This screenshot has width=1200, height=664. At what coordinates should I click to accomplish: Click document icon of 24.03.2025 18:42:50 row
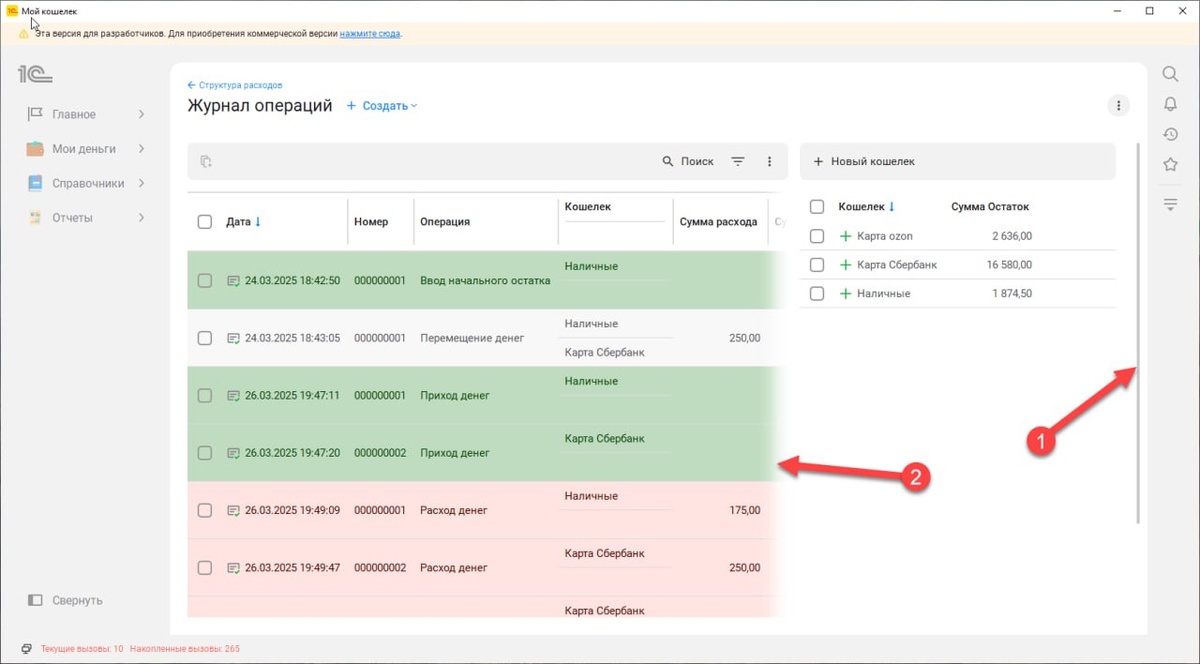[x=234, y=281]
